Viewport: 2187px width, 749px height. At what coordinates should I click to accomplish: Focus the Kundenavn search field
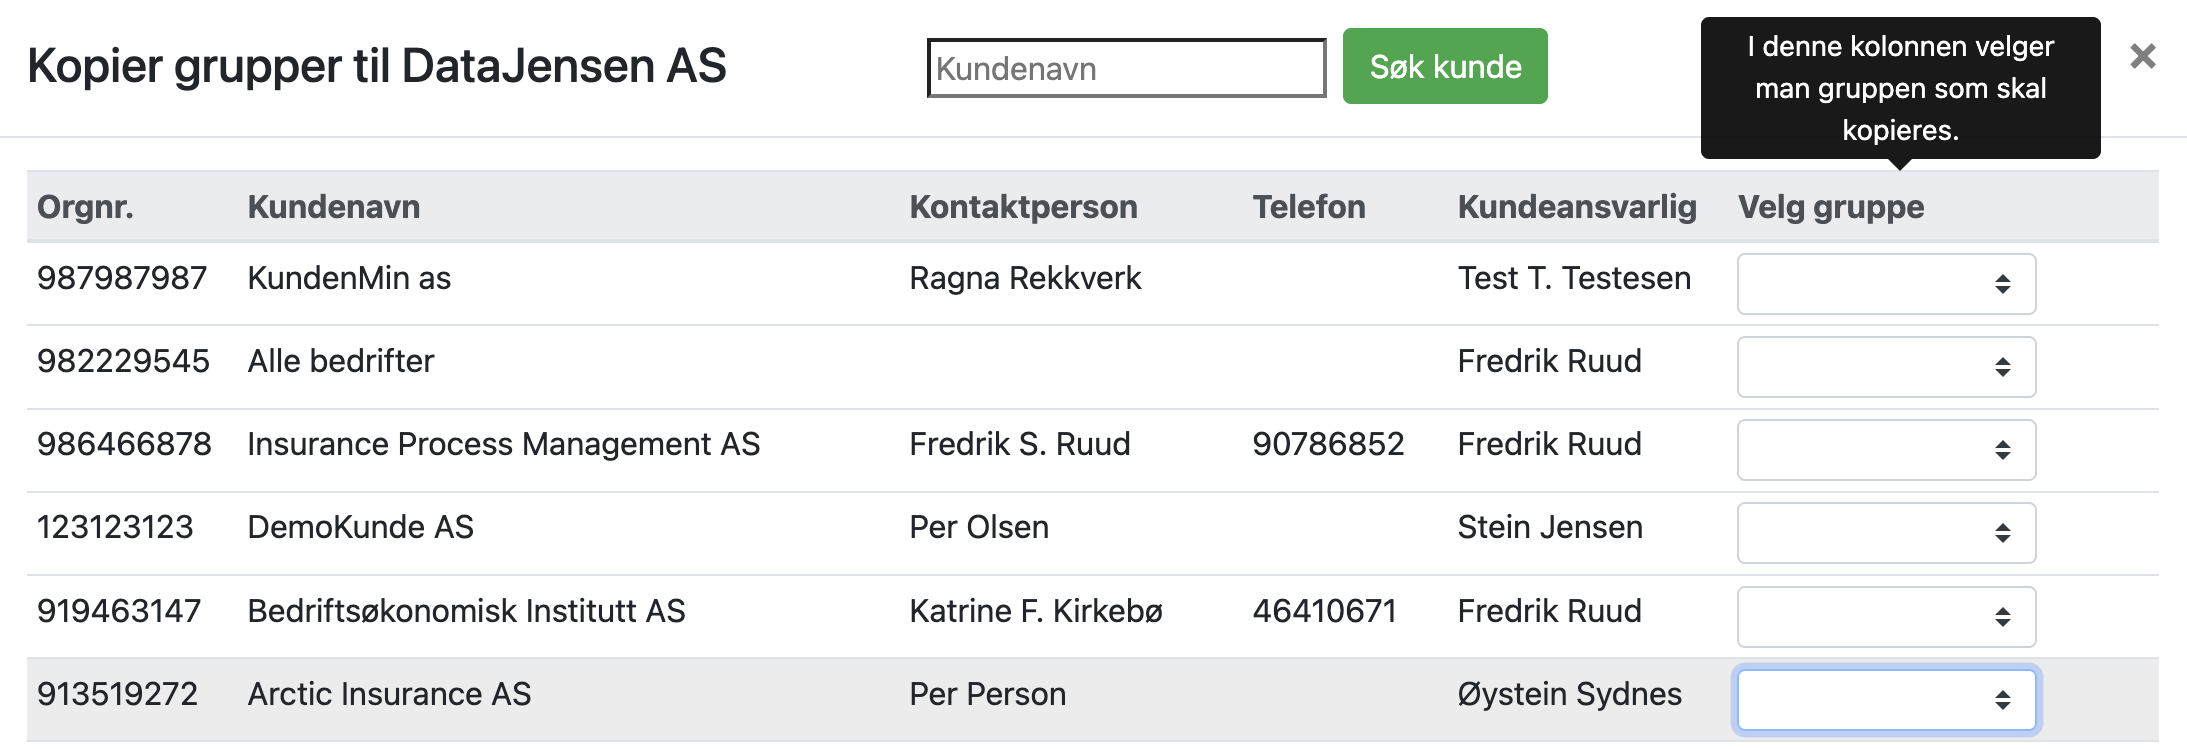(x=1126, y=69)
